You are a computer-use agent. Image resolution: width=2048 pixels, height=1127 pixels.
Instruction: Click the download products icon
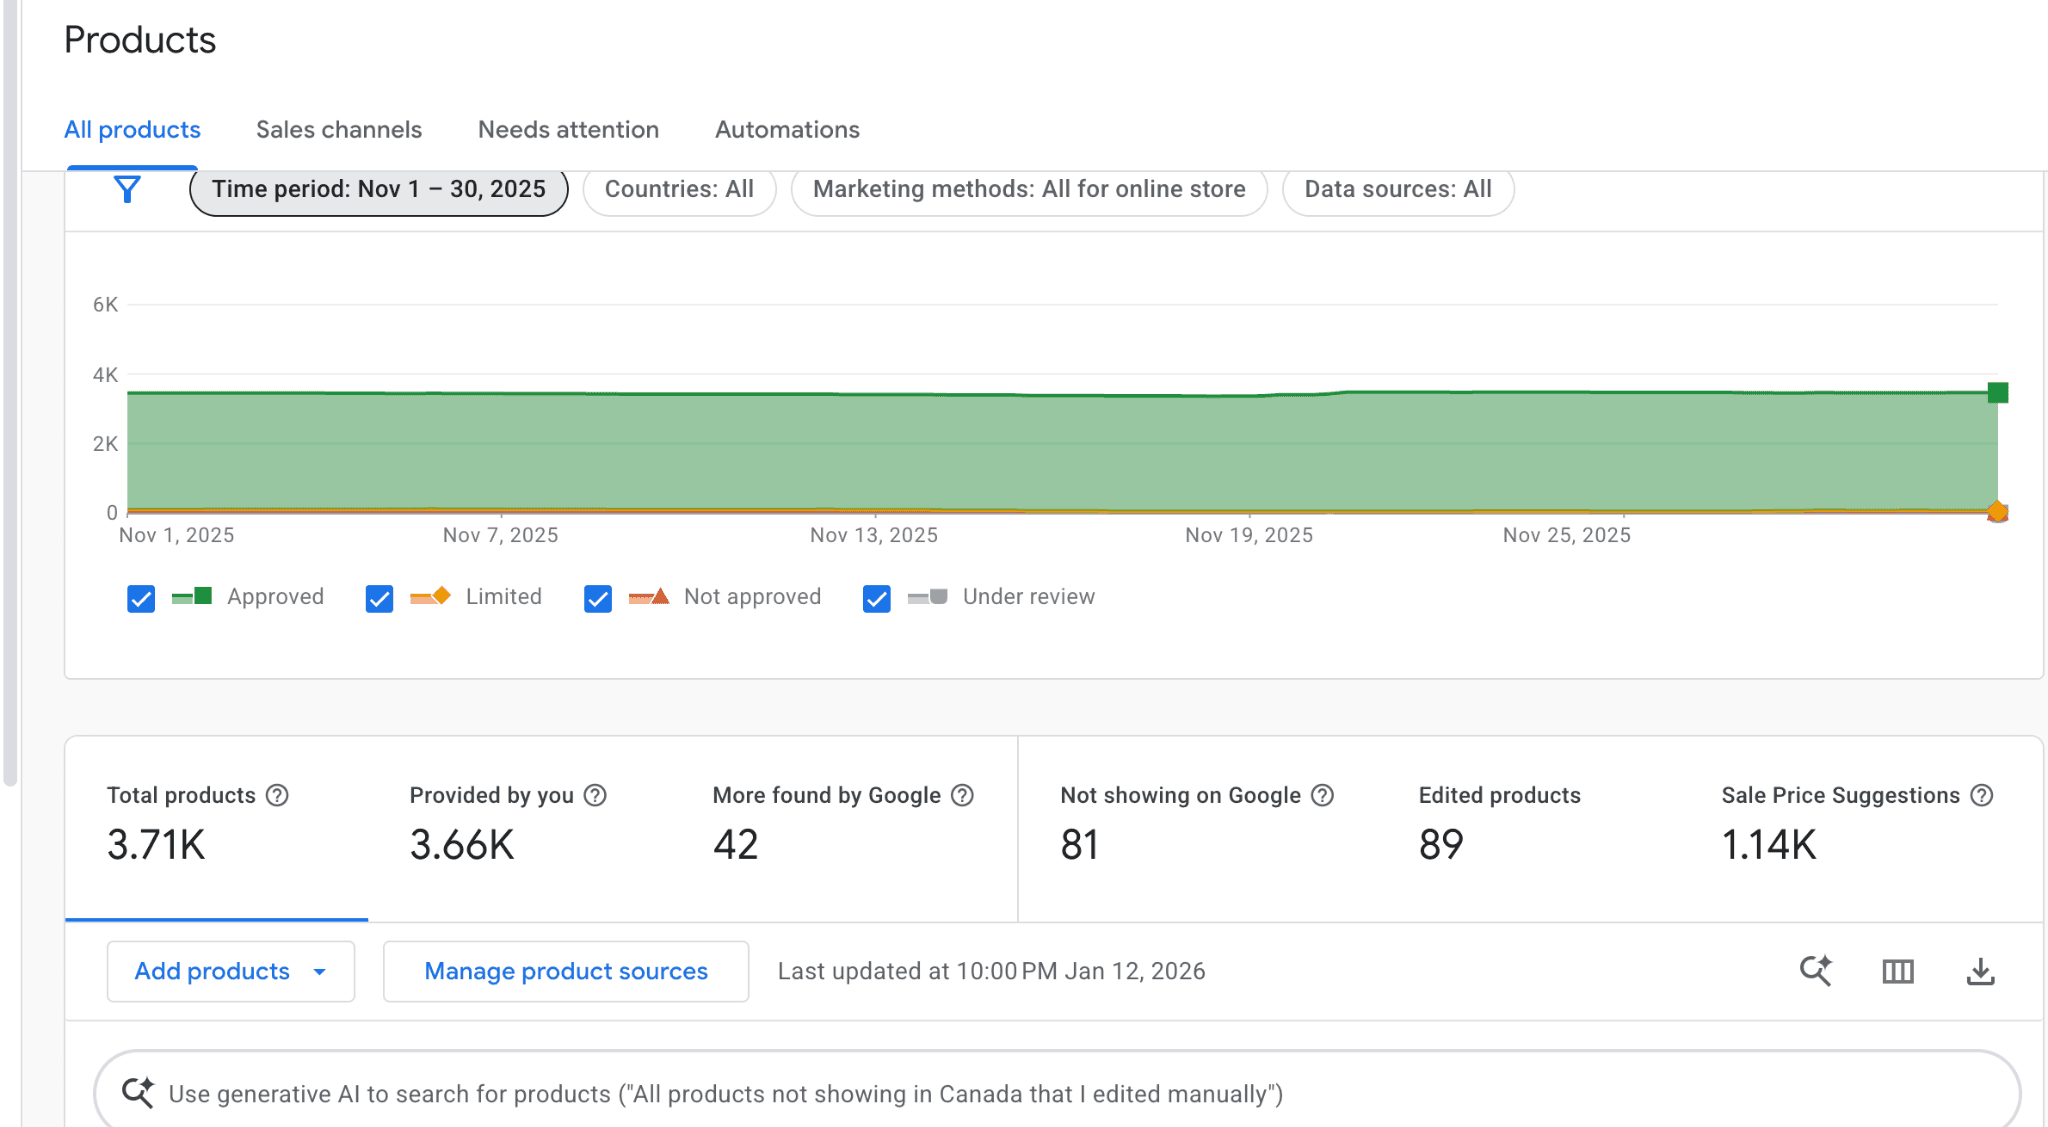point(1980,971)
